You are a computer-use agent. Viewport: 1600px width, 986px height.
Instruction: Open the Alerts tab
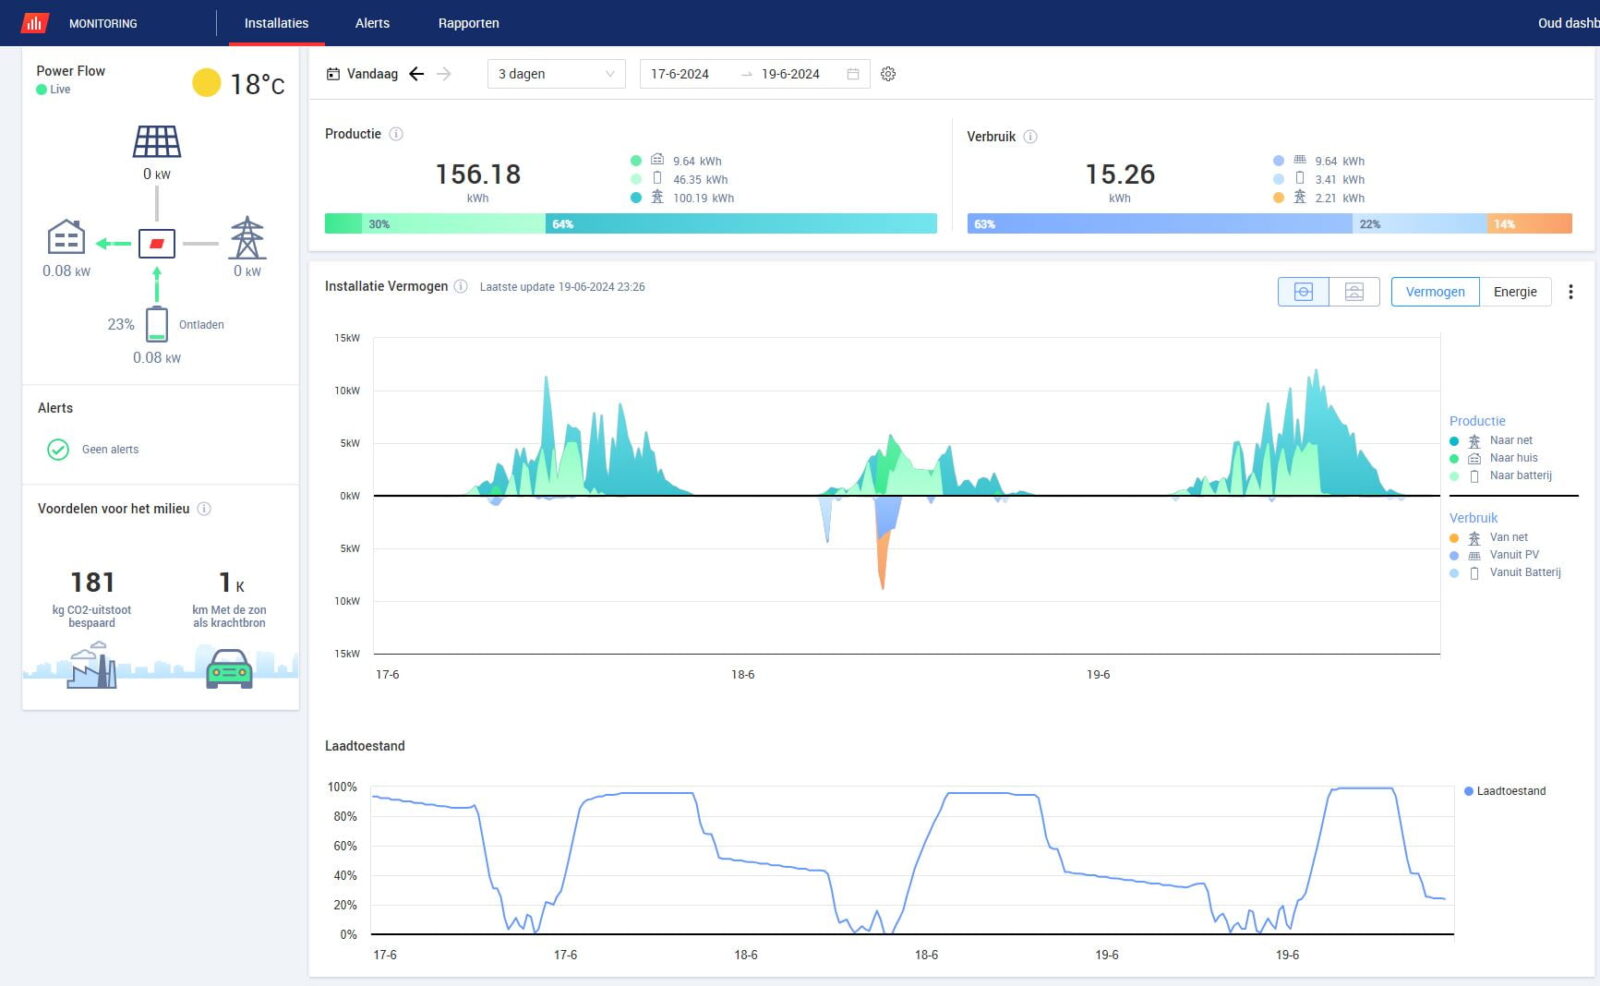(372, 23)
